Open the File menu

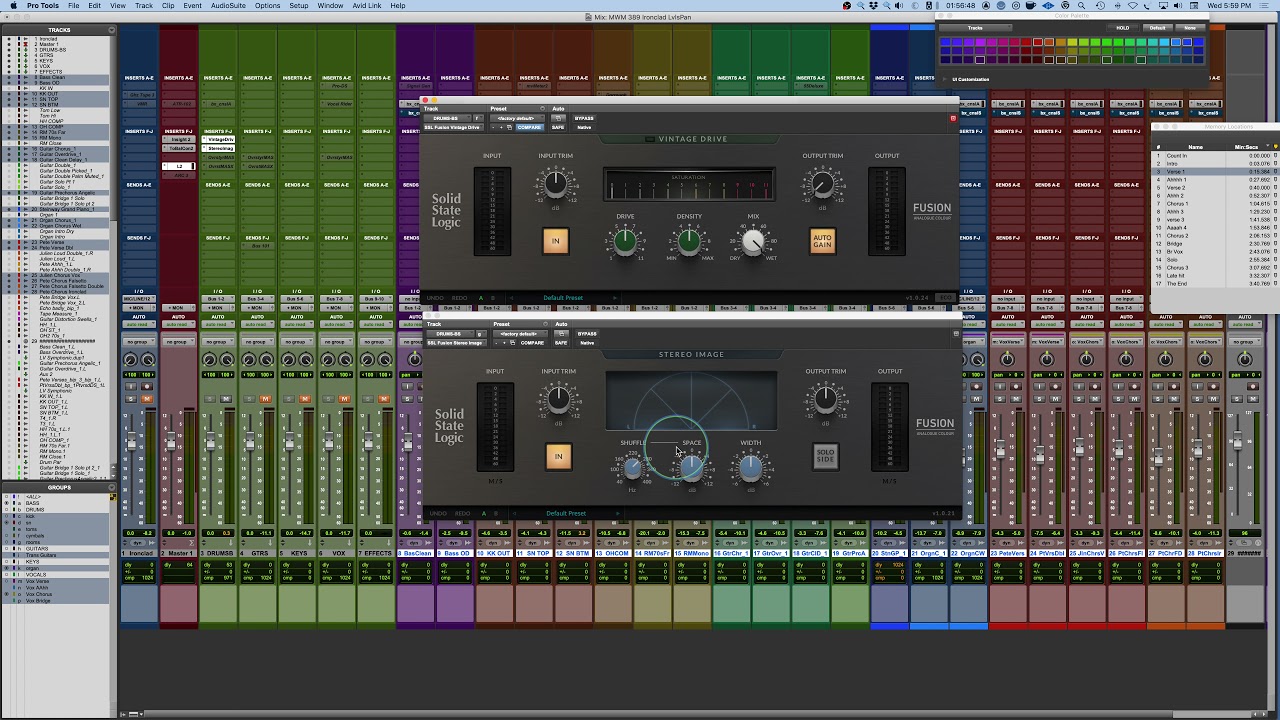[x=73, y=6]
